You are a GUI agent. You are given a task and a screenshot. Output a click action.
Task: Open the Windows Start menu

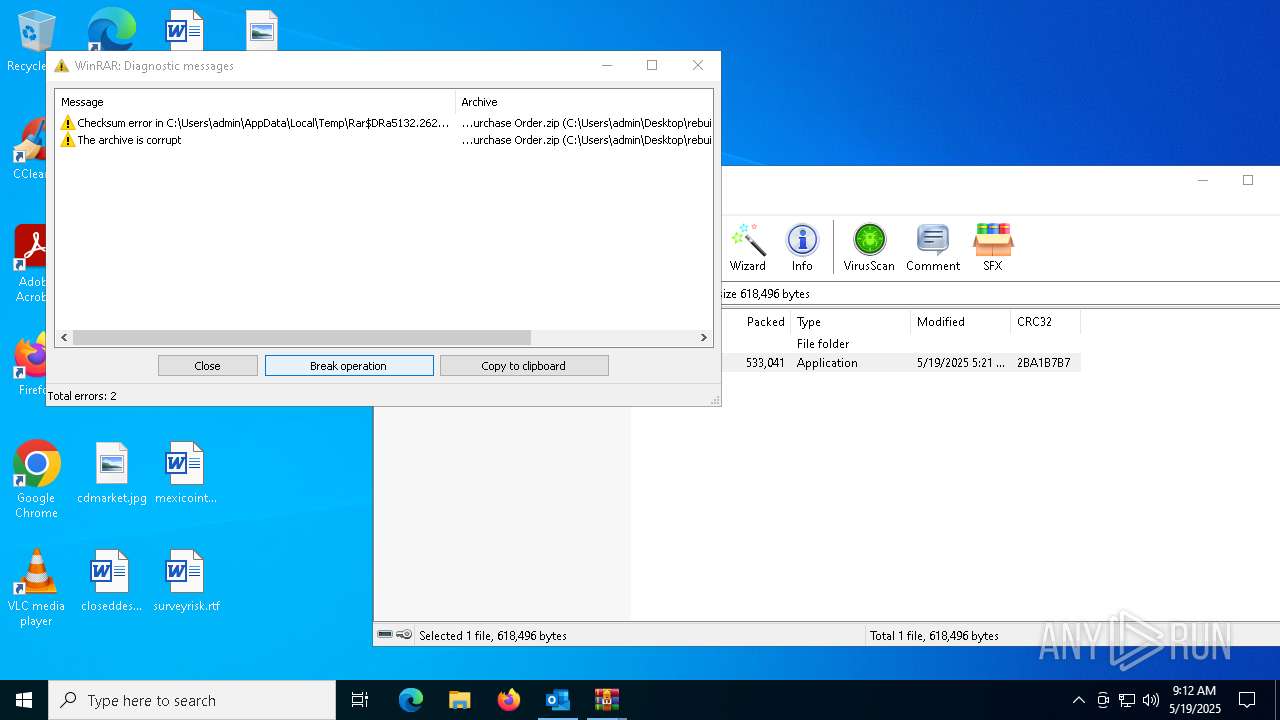(x=24, y=700)
